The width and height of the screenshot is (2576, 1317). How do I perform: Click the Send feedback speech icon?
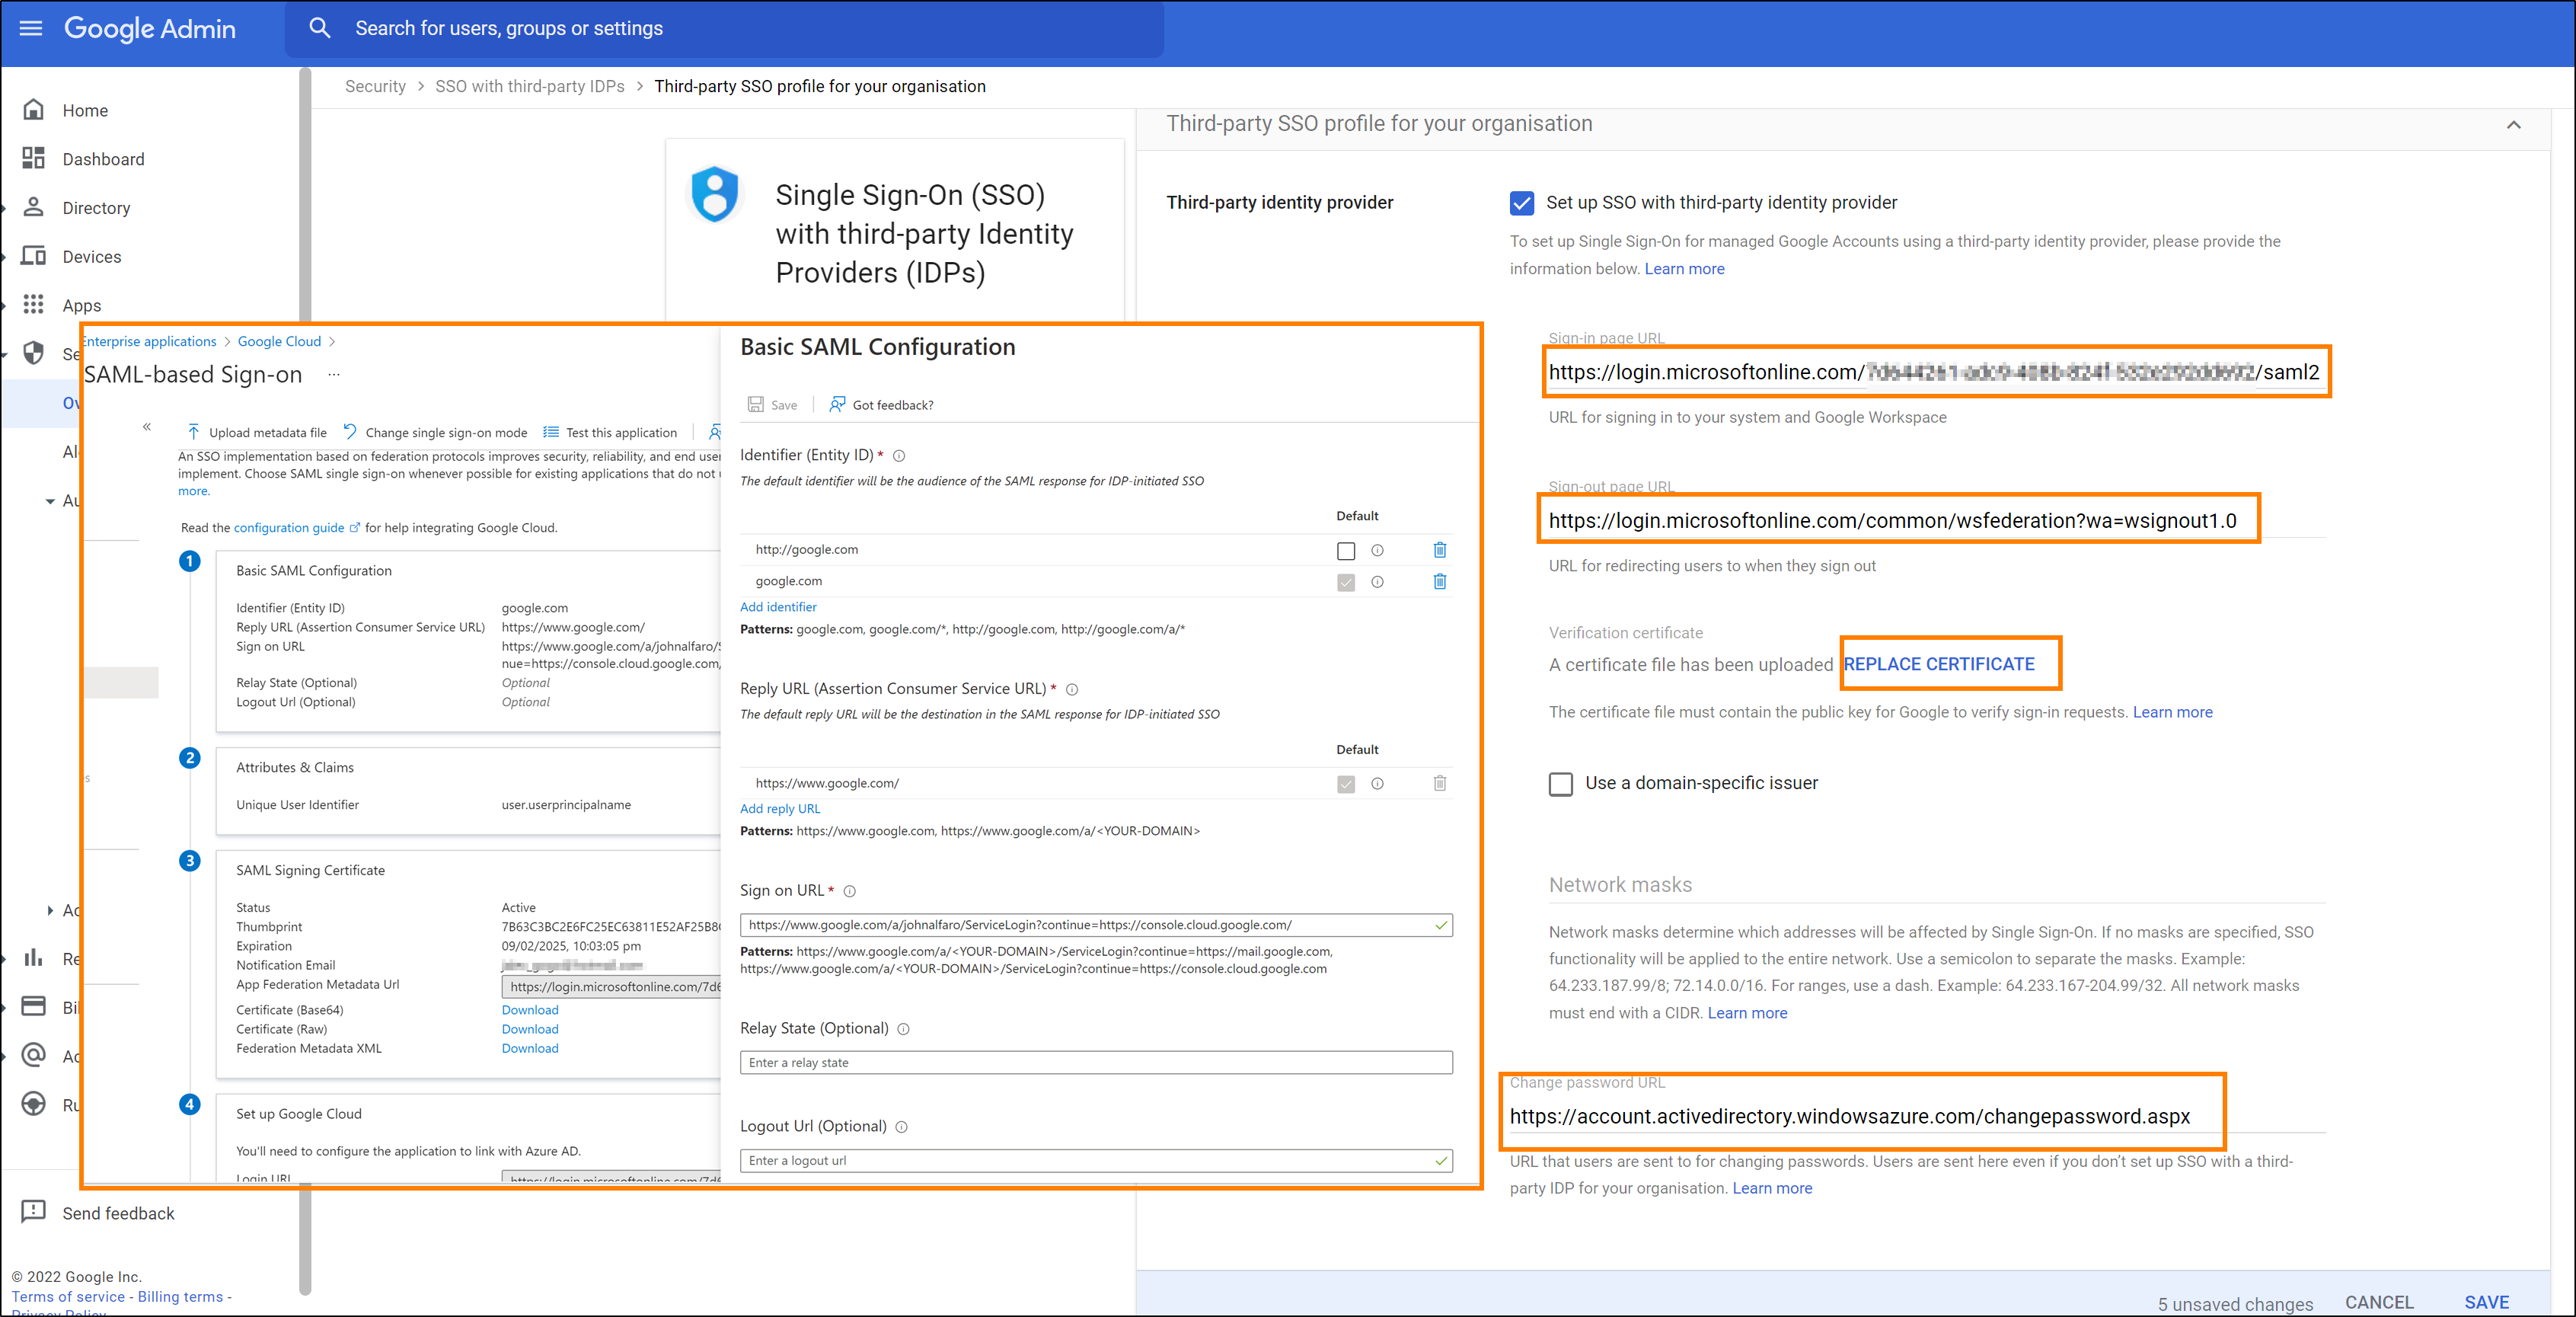(33, 1212)
